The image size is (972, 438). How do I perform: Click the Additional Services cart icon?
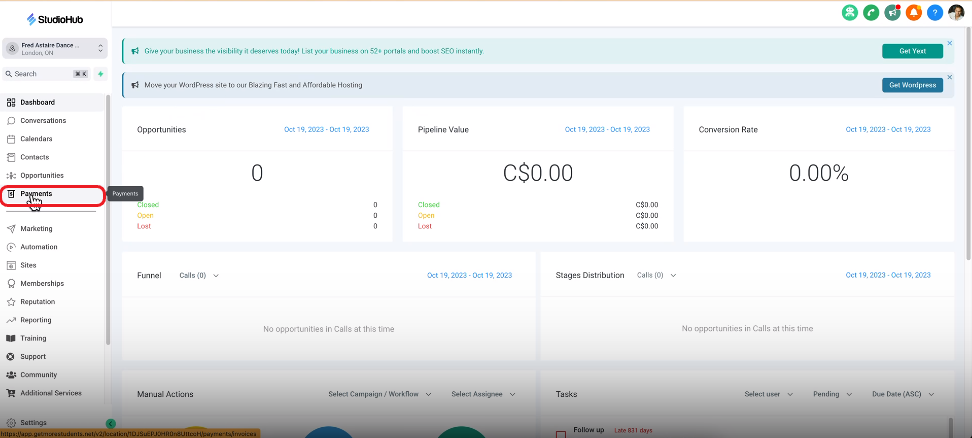tap(11, 393)
